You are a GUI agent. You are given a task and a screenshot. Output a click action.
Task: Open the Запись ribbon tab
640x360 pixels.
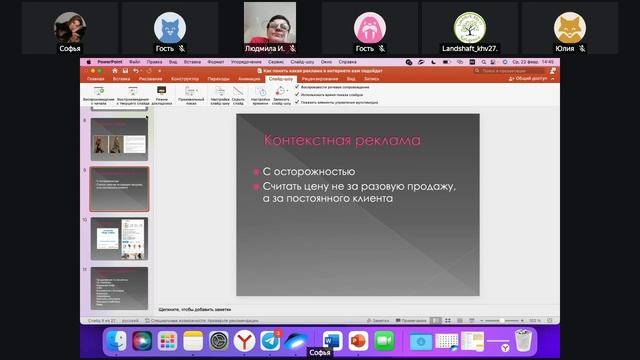(371, 79)
